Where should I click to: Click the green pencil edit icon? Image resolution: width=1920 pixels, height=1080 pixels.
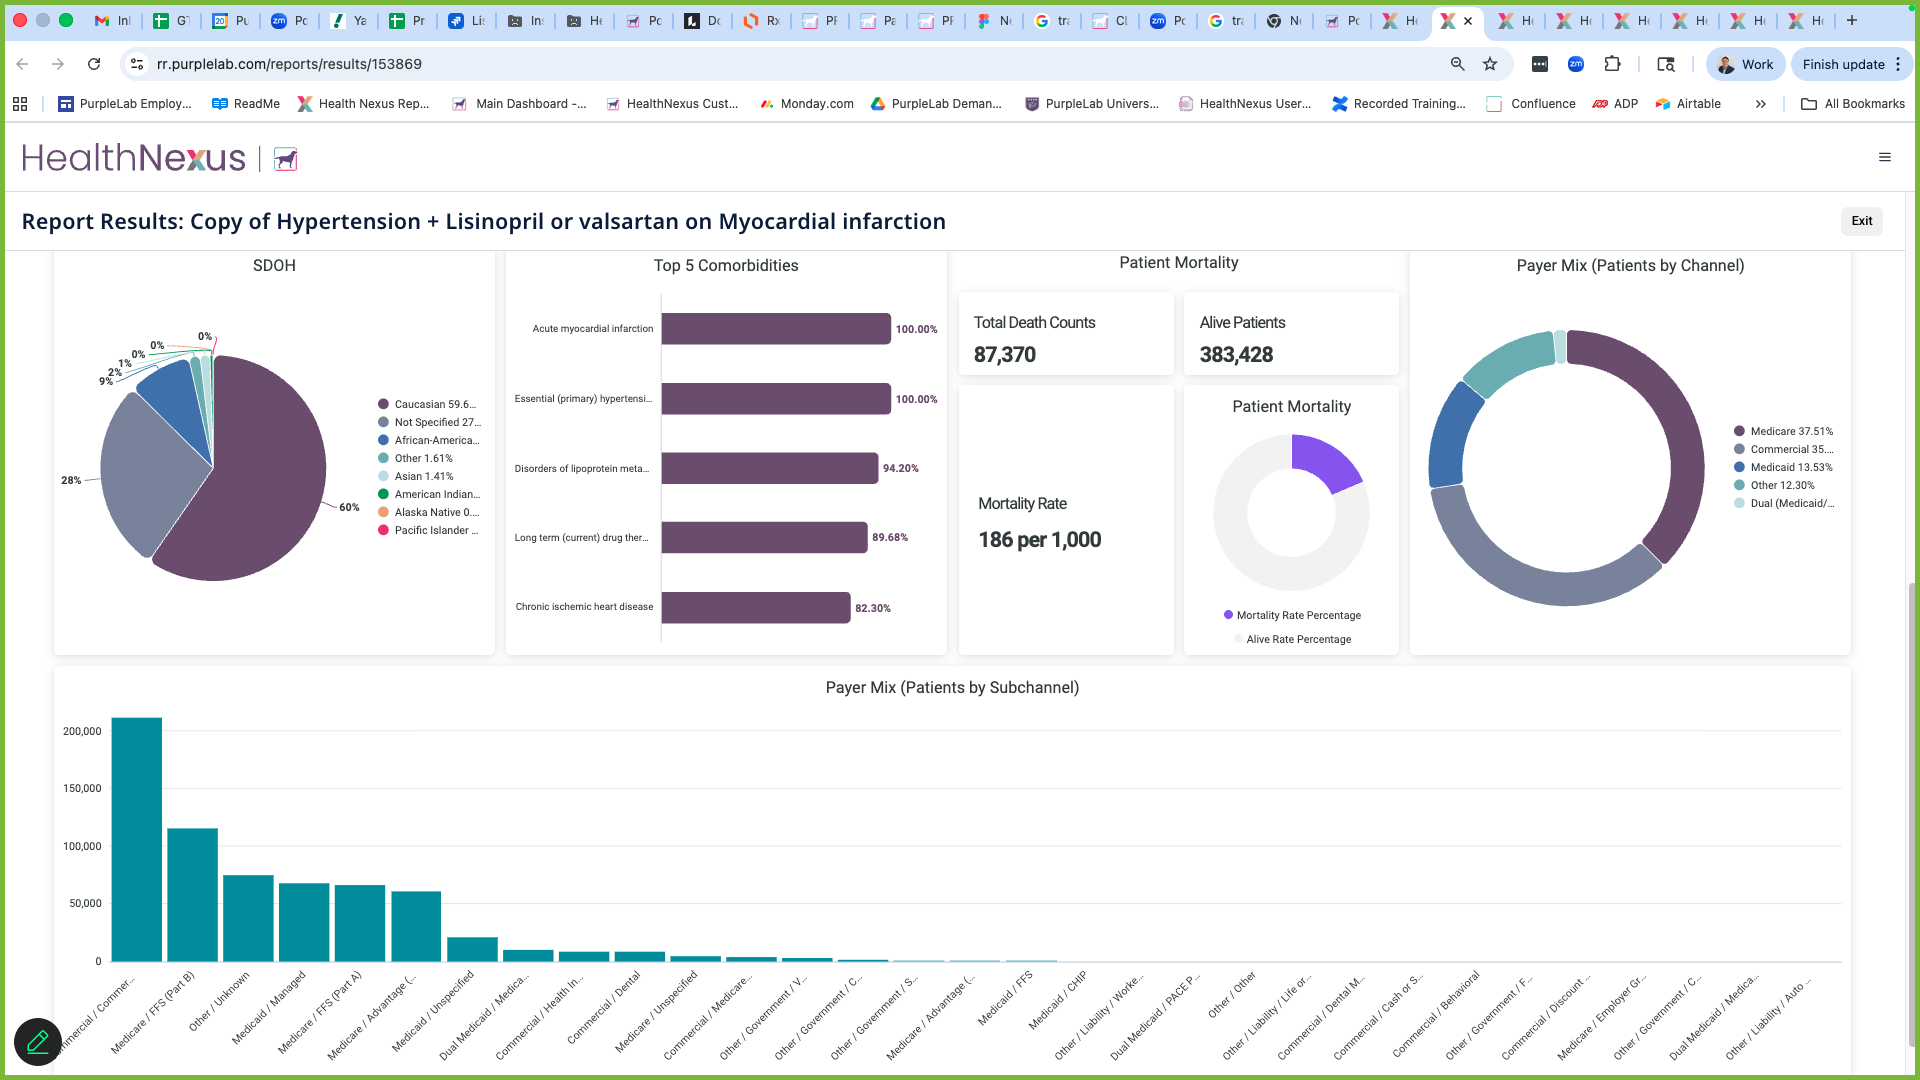click(38, 1042)
